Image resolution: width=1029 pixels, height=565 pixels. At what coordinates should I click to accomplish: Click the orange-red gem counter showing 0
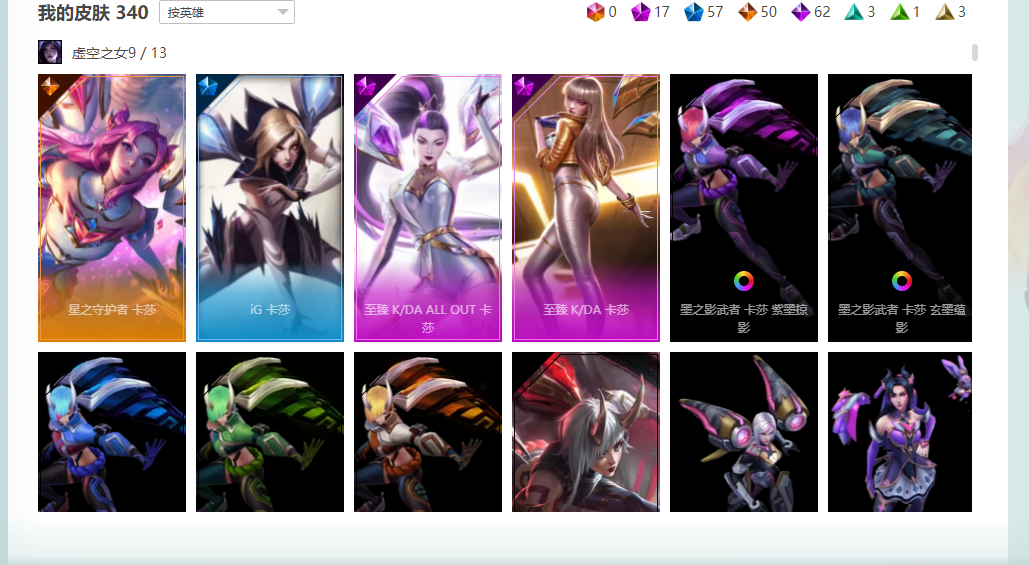602,12
